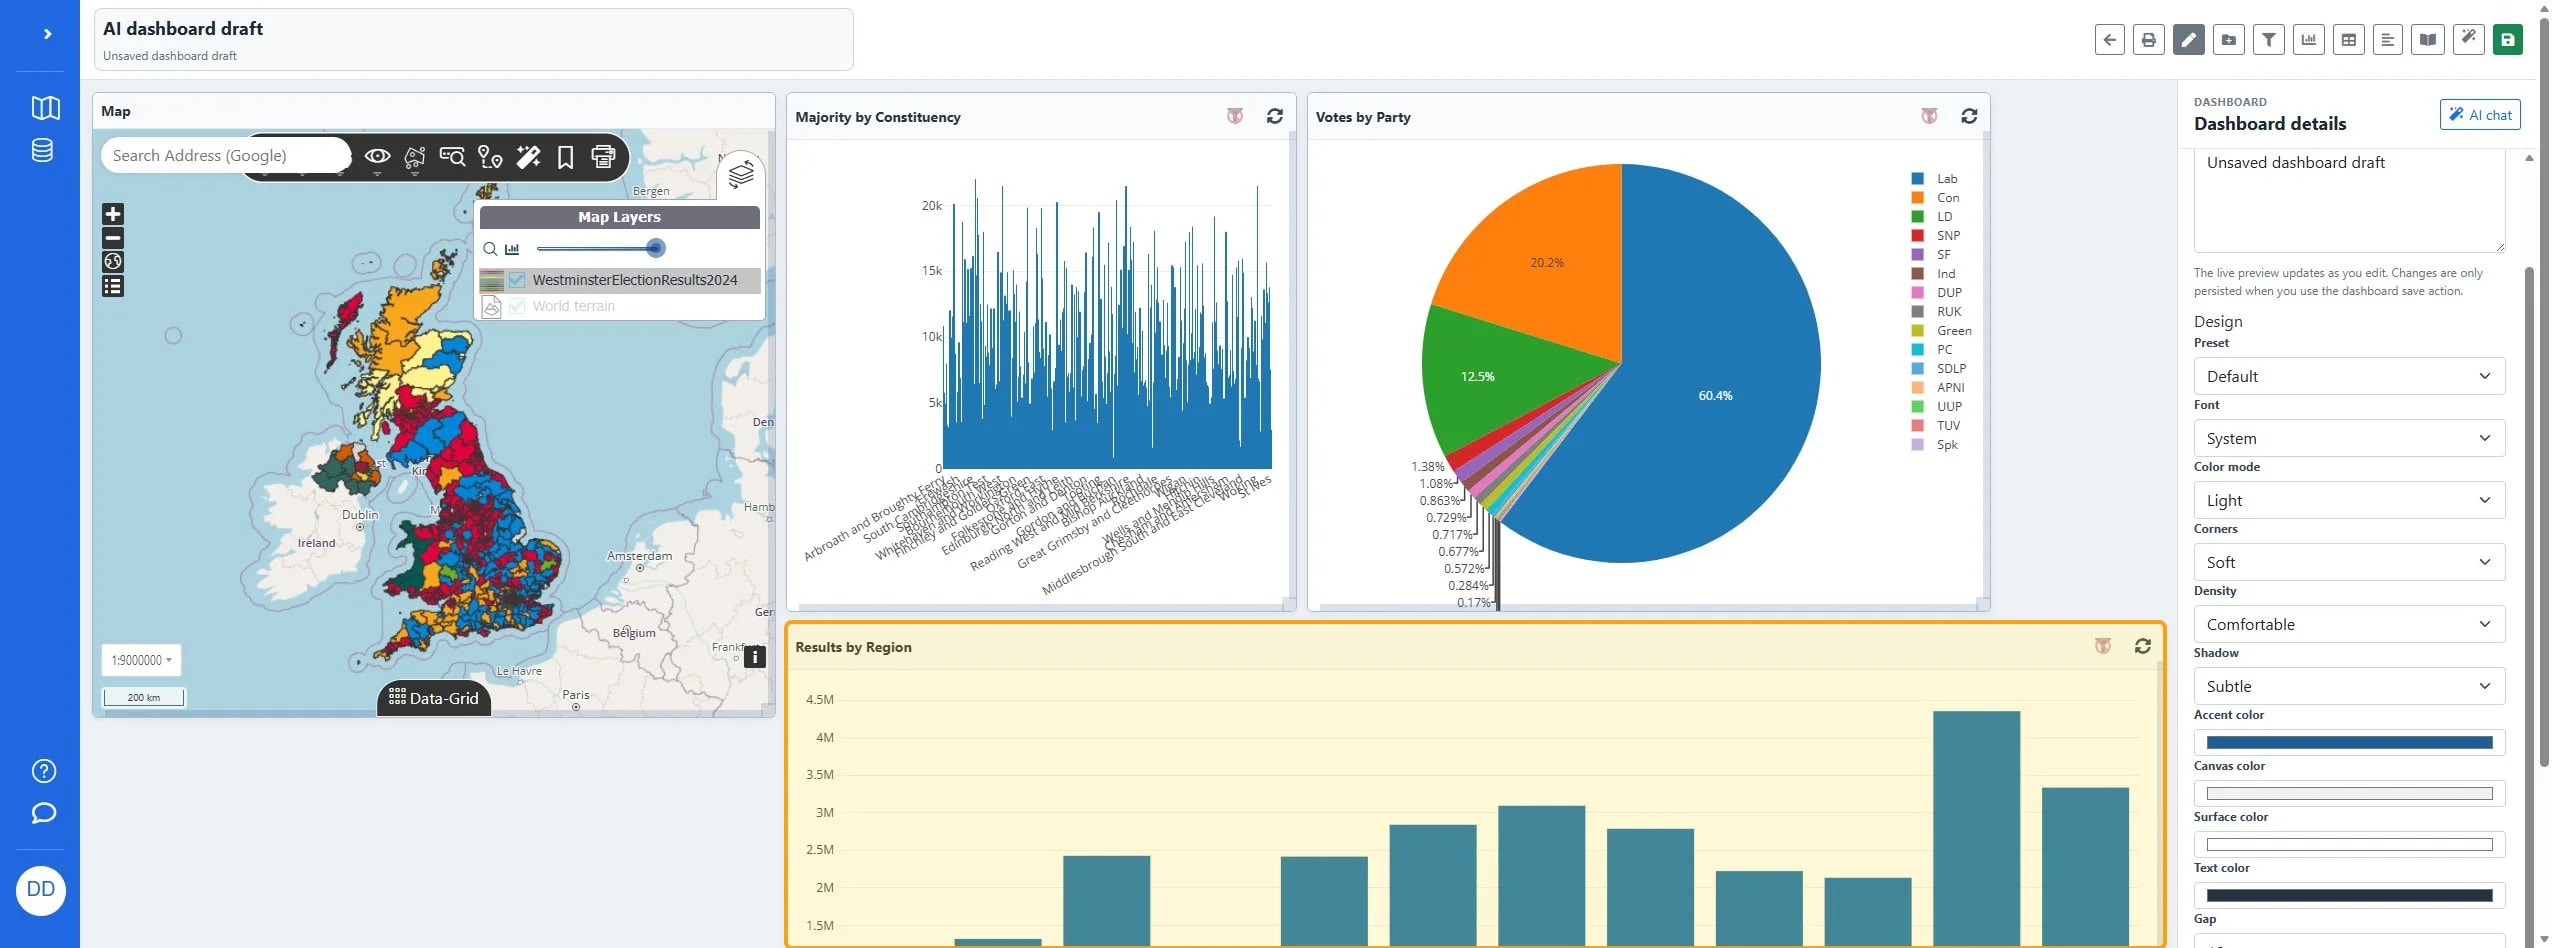Click the magnifier icon in Map Layers
Image resolution: width=2552 pixels, height=948 pixels.
(490, 249)
